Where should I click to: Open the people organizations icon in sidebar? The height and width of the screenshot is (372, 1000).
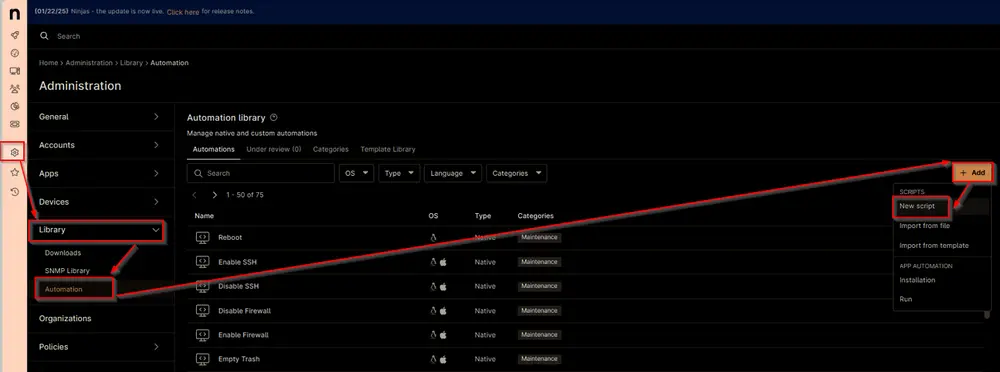15,89
